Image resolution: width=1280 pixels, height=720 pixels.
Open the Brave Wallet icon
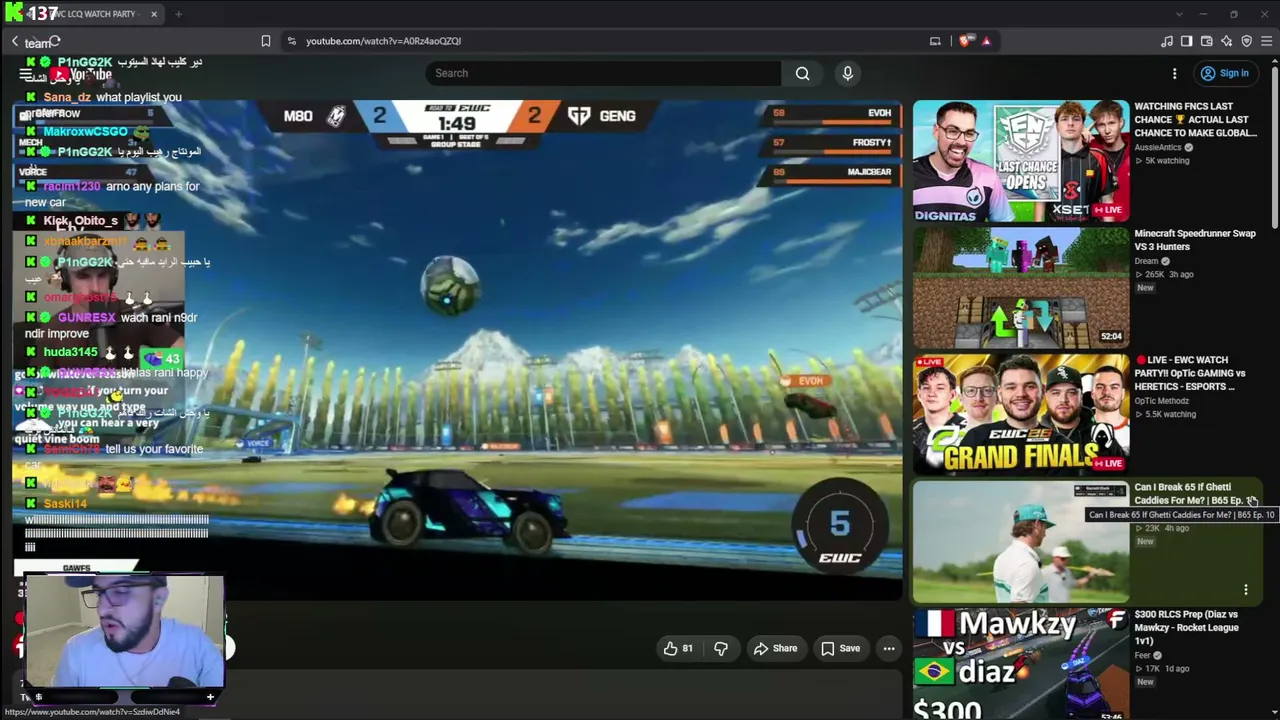click(x=1207, y=41)
